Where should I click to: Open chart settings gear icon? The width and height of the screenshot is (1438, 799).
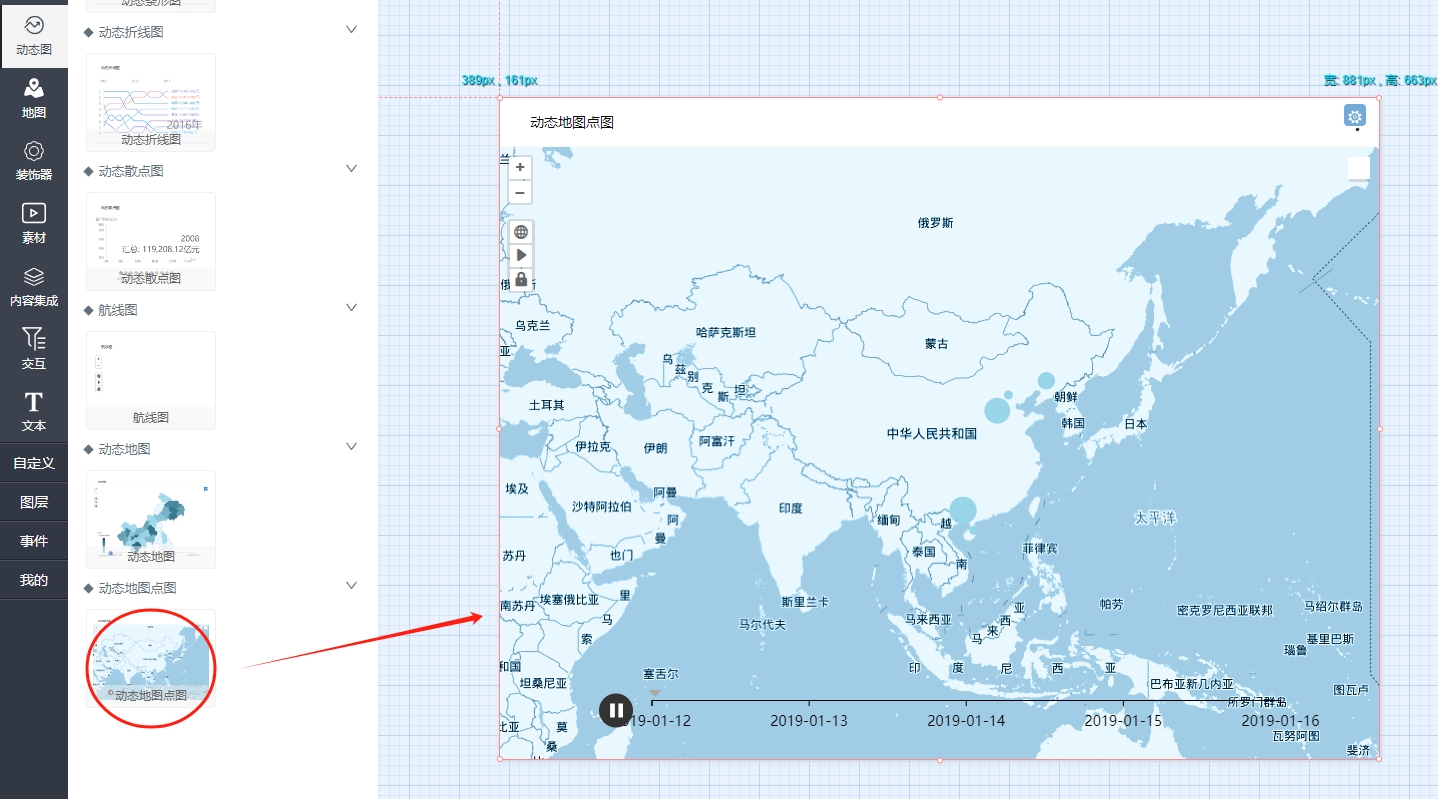[1355, 116]
